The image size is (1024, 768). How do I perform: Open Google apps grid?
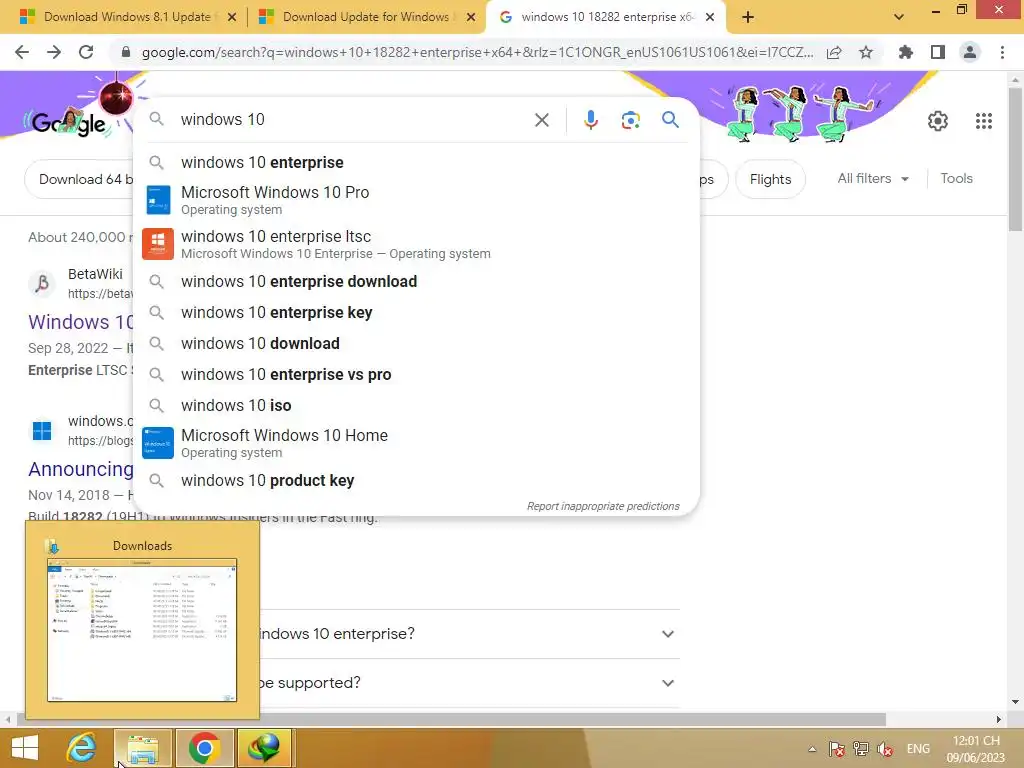pos(984,121)
